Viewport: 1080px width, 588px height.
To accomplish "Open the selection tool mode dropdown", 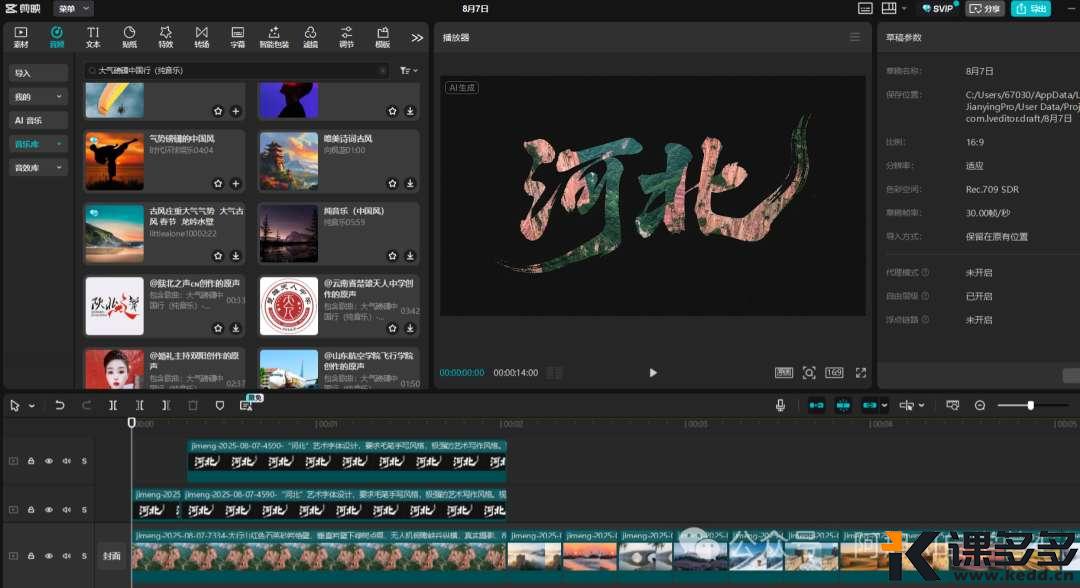I will (x=32, y=406).
